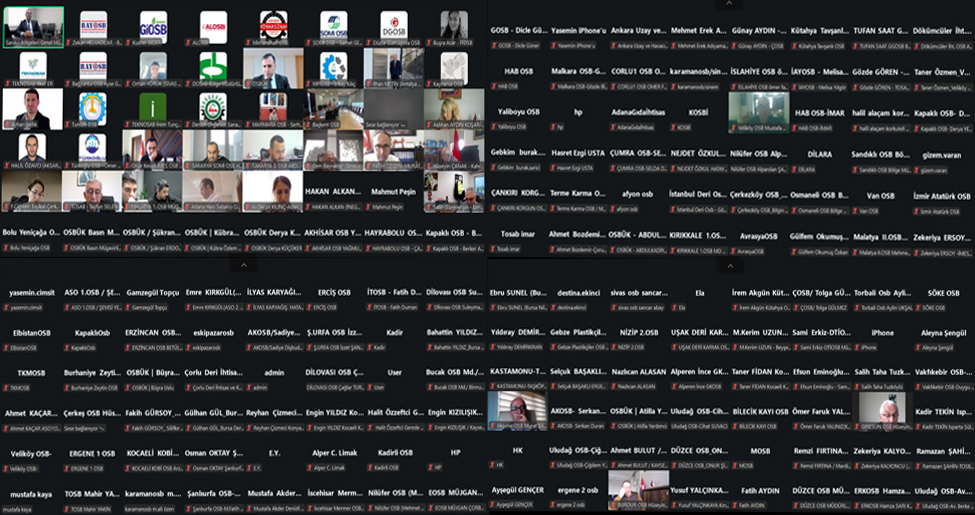Select the Veliköy OSB Mustafa video tile
The image size is (975, 515).
758,112
